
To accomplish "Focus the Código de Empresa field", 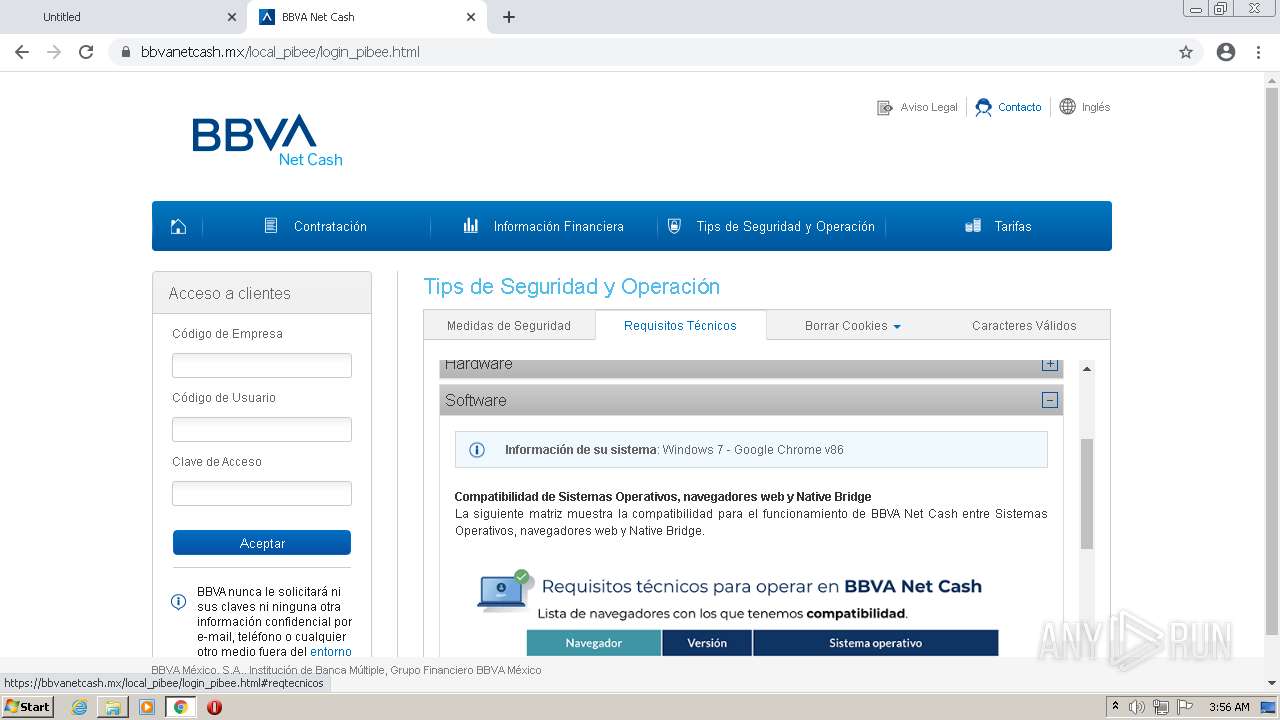I will [x=262, y=365].
